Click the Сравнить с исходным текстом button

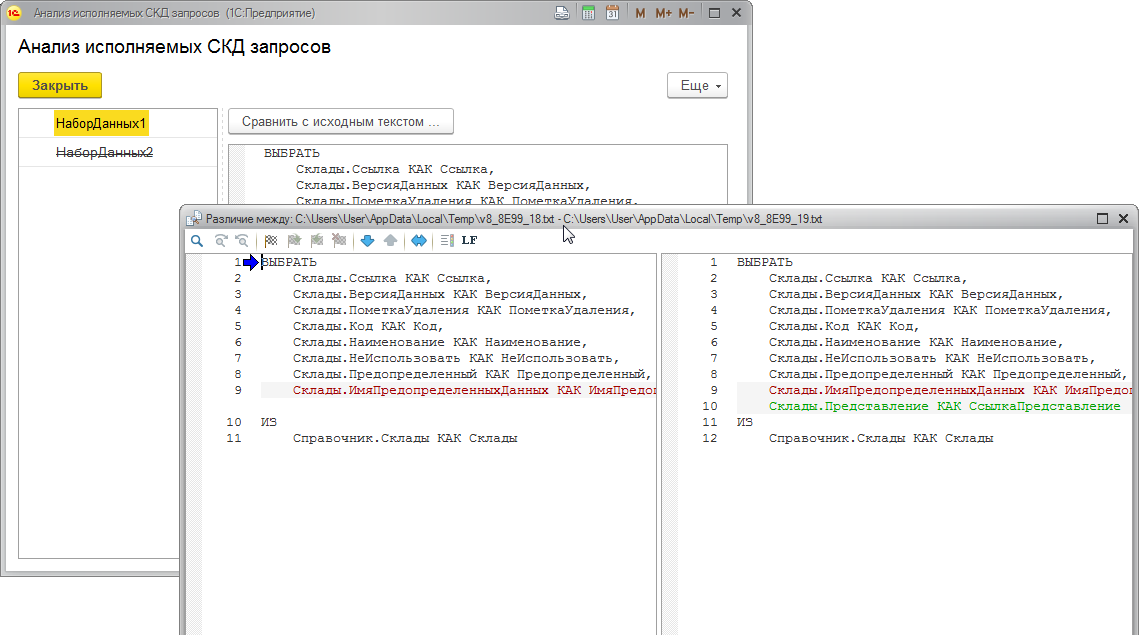341,121
